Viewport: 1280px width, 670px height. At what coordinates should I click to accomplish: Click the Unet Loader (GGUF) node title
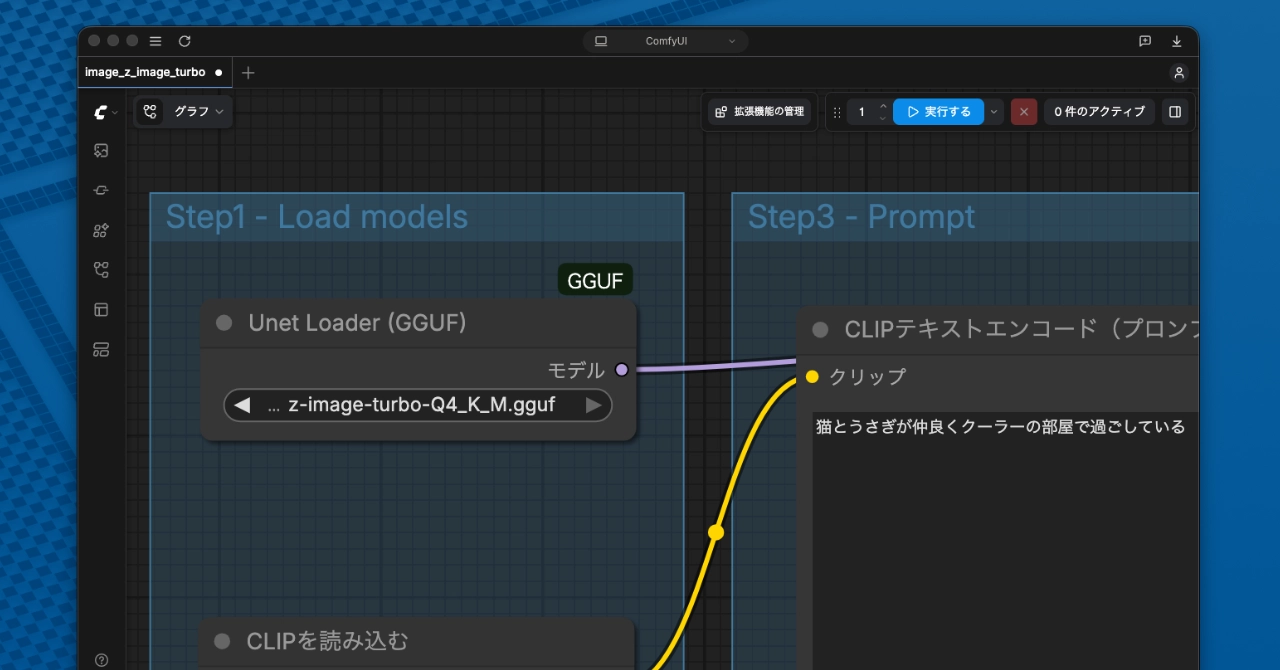point(358,323)
